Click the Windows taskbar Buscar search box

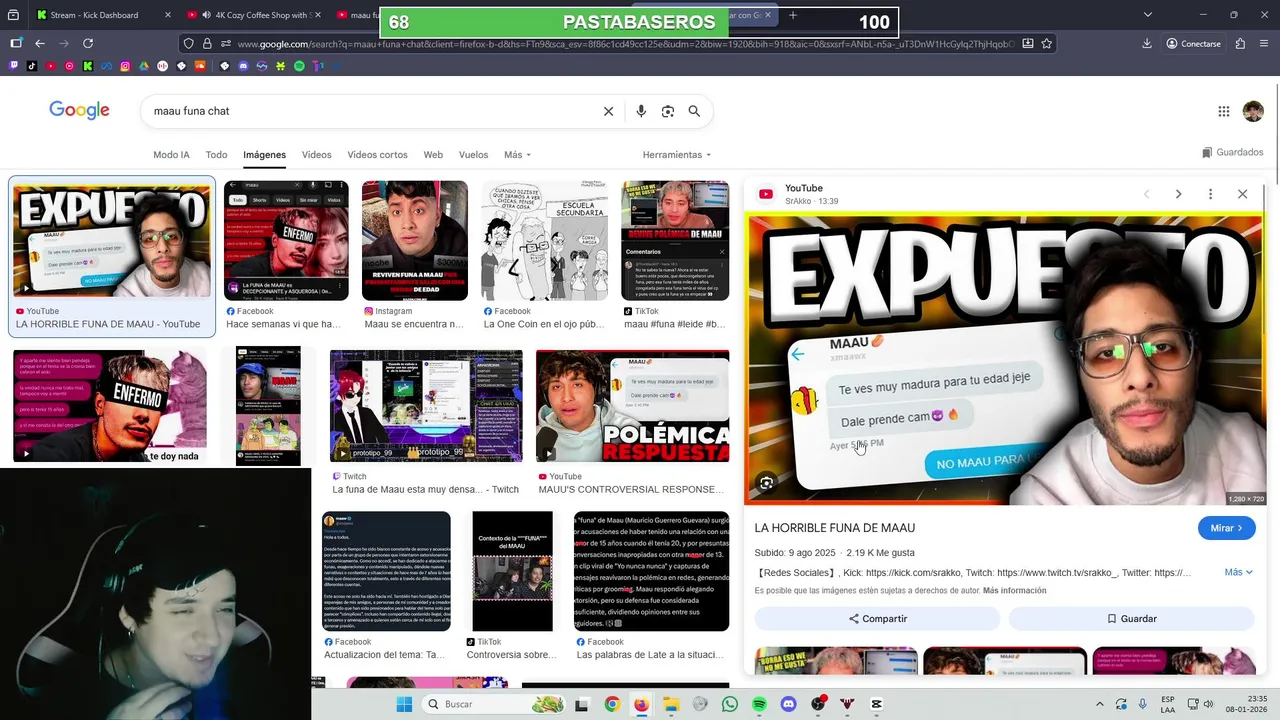click(495, 704)
